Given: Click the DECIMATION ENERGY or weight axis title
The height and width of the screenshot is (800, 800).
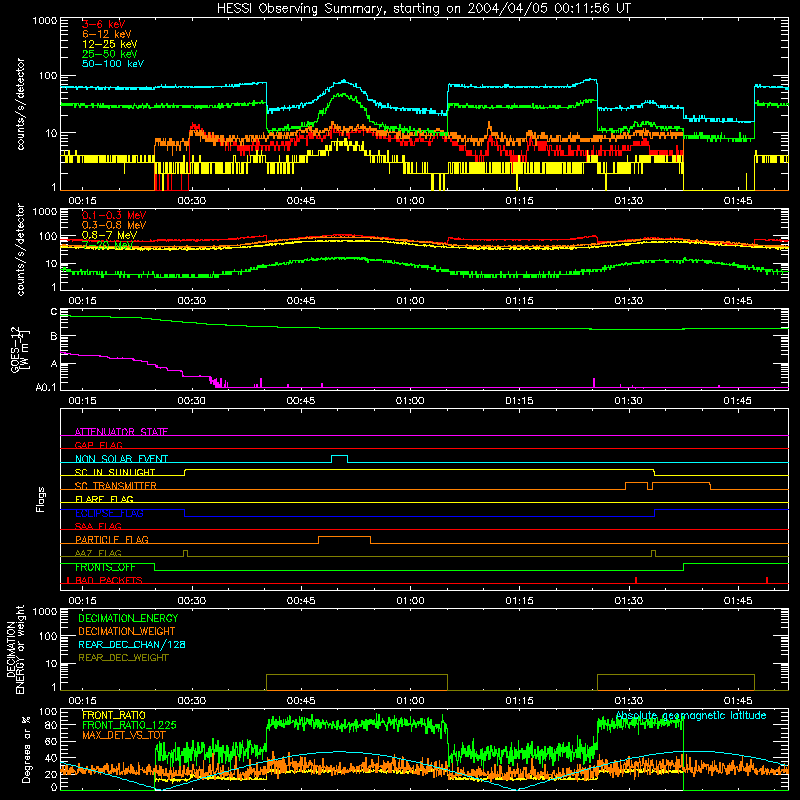Looking at the screenshot, I should [x=15, y=649].
